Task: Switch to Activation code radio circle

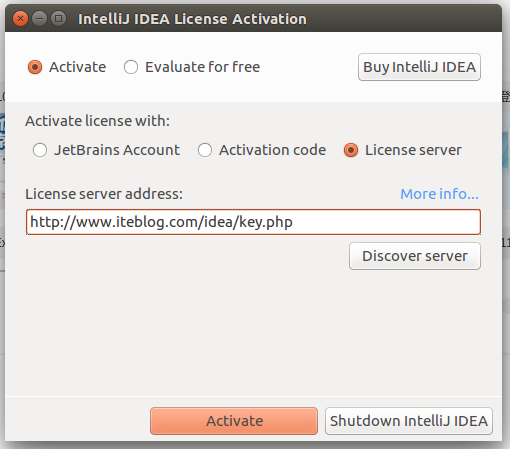Action: point(205,150)
